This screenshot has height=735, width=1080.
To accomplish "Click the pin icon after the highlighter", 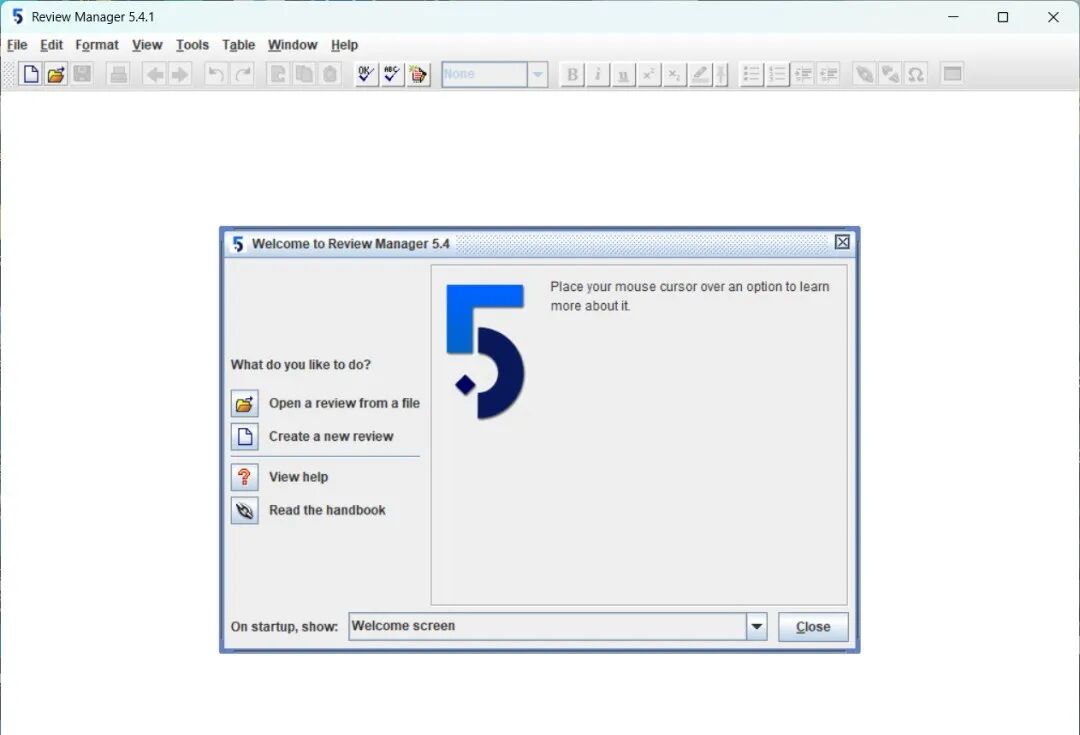I will click(x=721, y=74).
